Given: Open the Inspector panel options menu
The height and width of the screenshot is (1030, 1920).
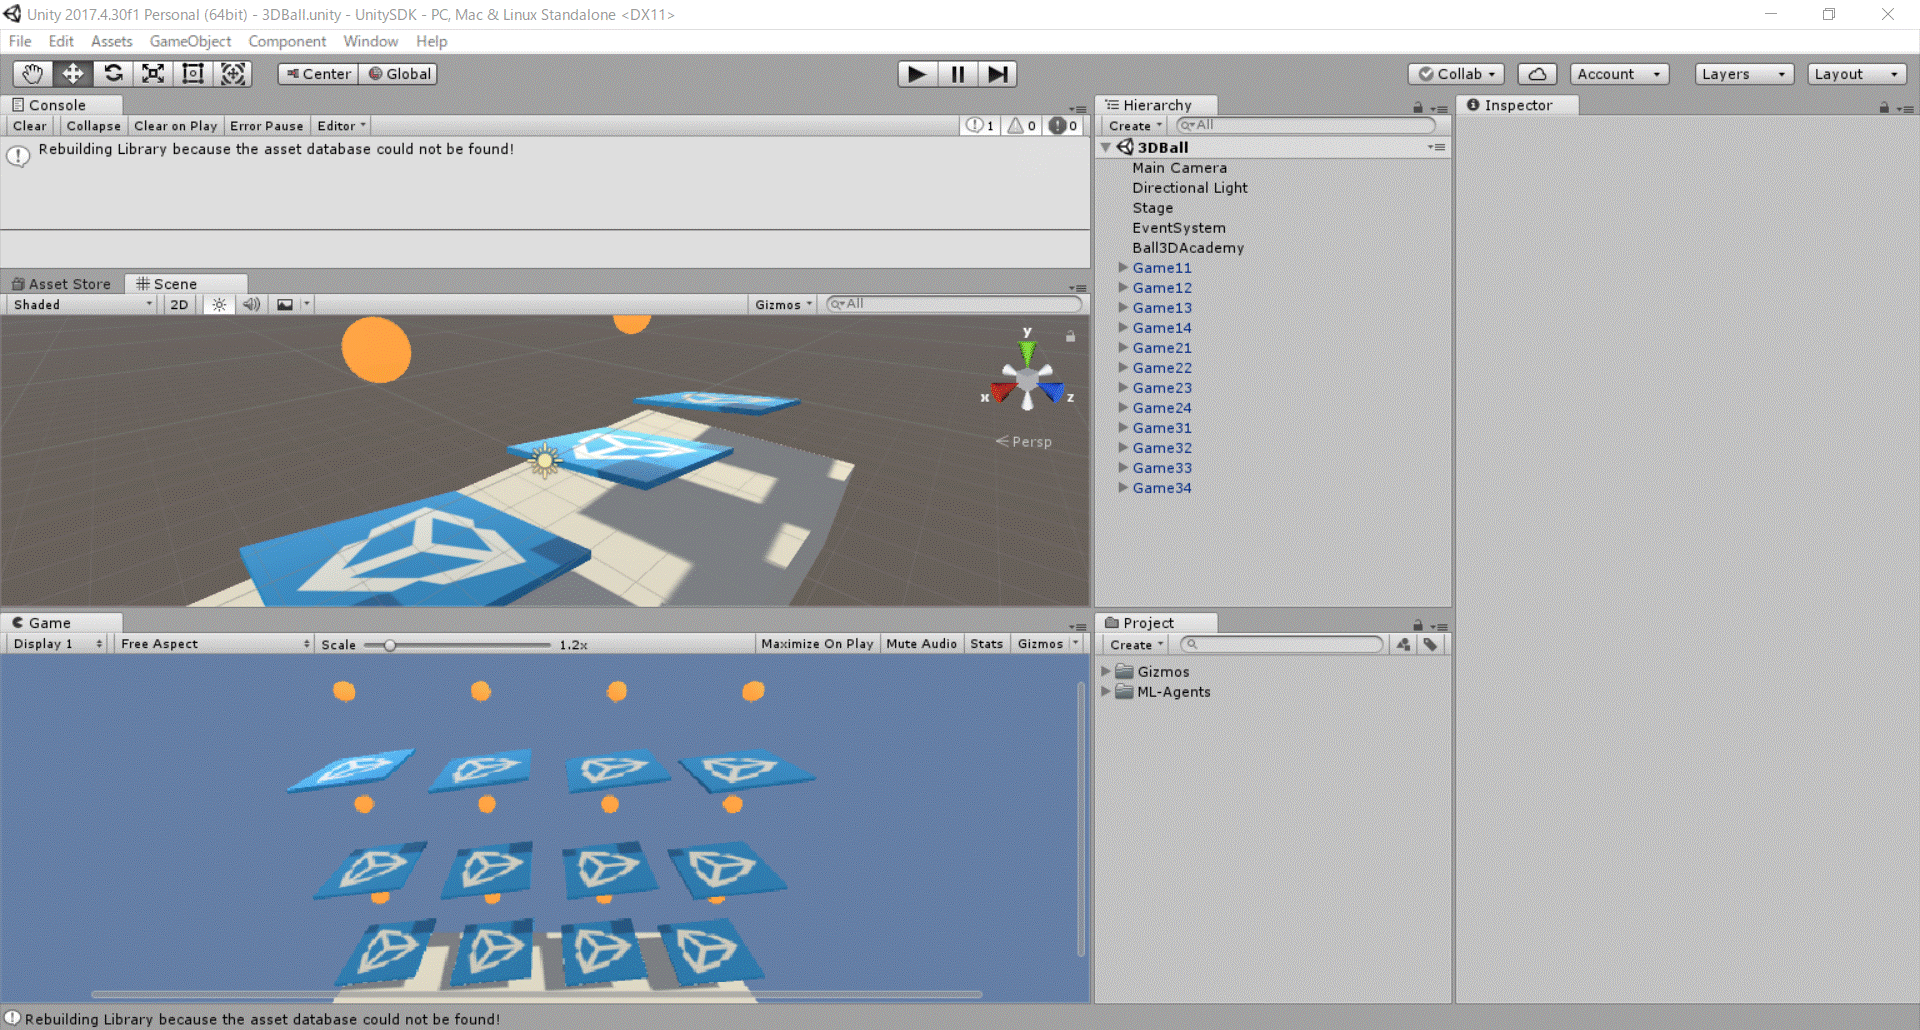Looking at the screenshot, I should 1905,109.
